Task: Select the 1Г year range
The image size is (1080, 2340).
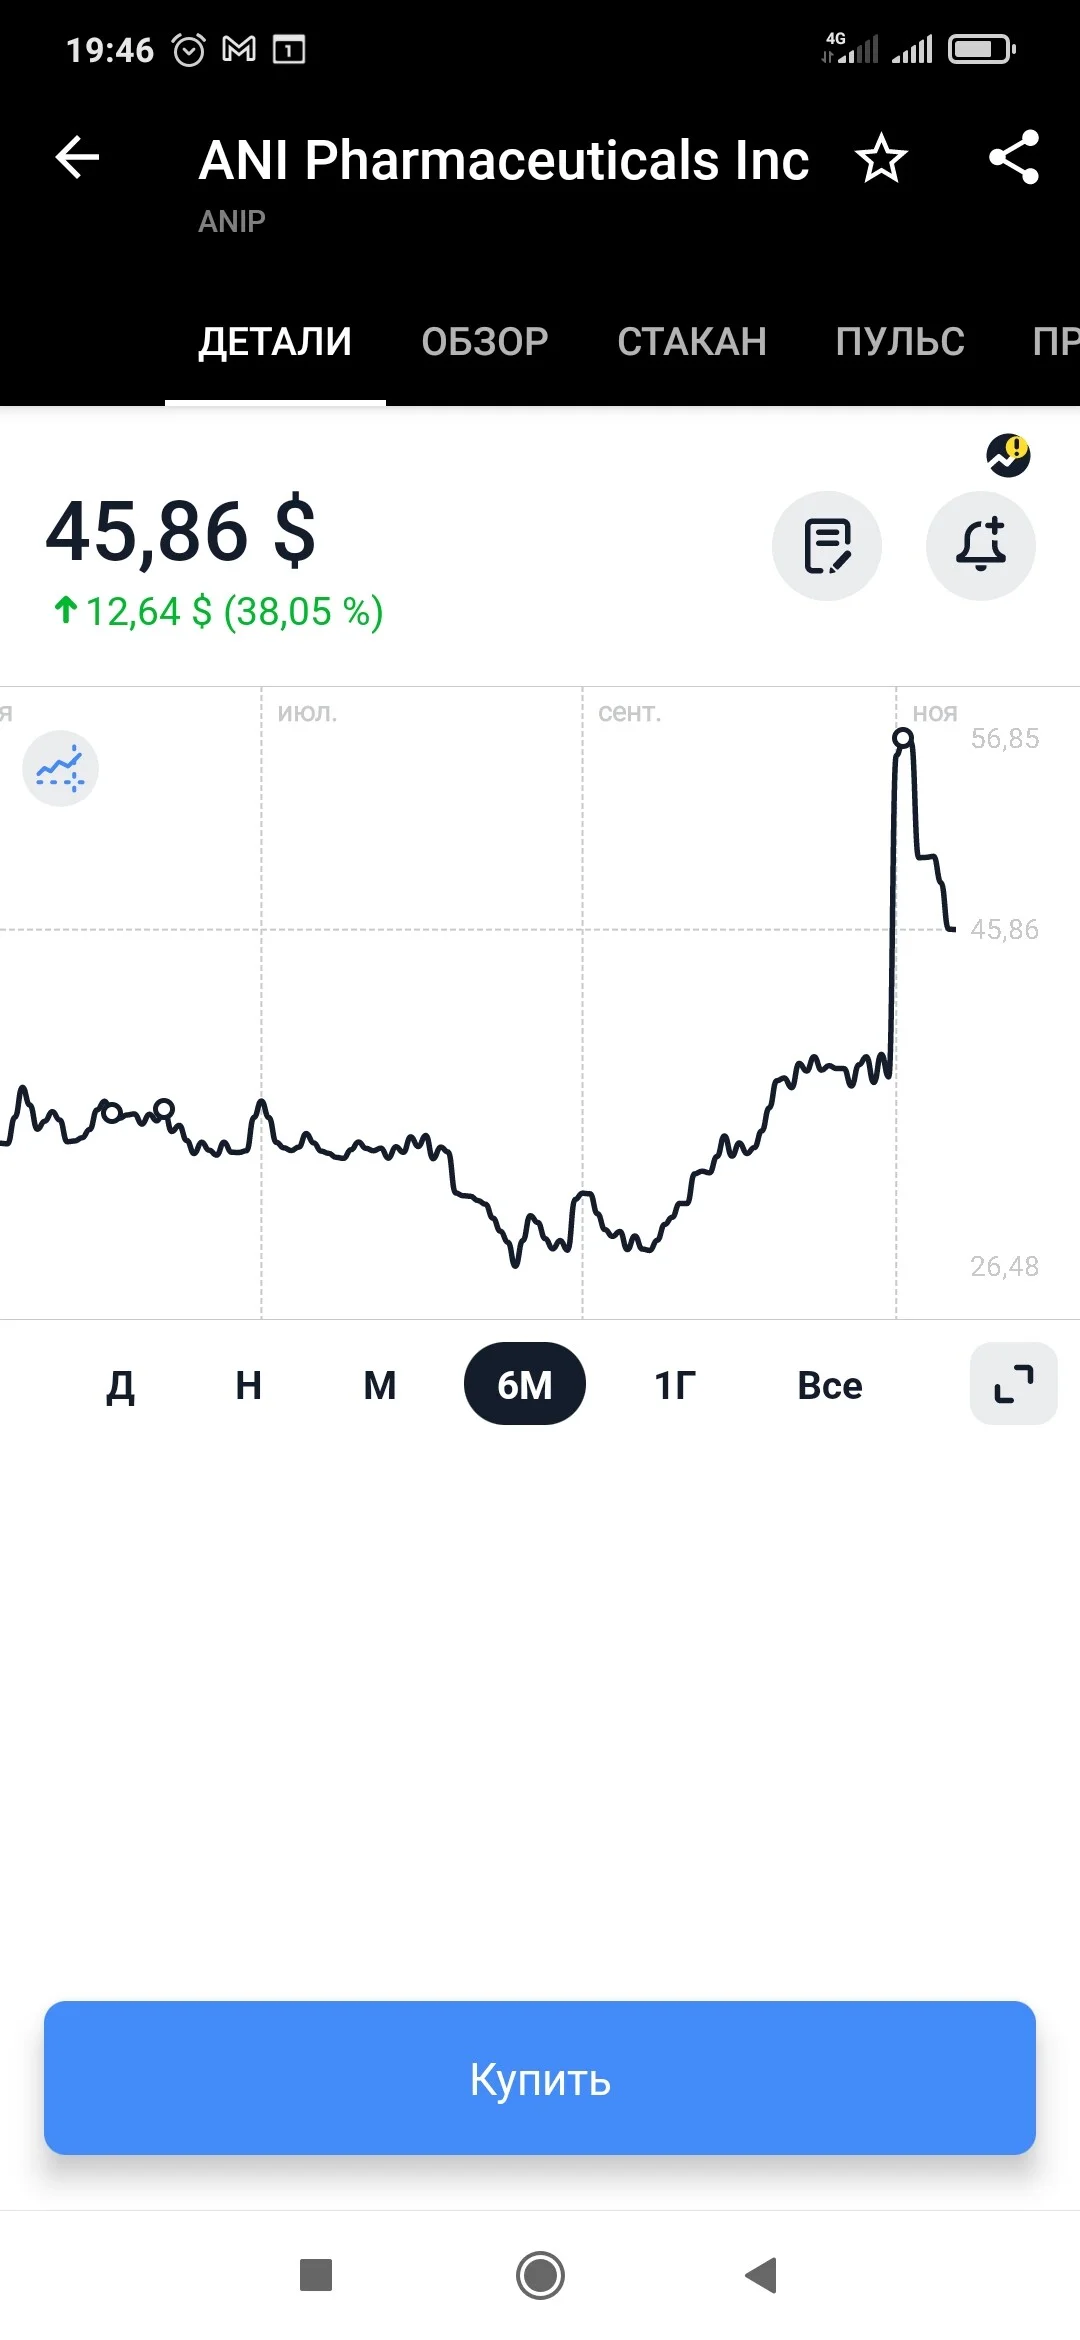Action: (675, 1385)
